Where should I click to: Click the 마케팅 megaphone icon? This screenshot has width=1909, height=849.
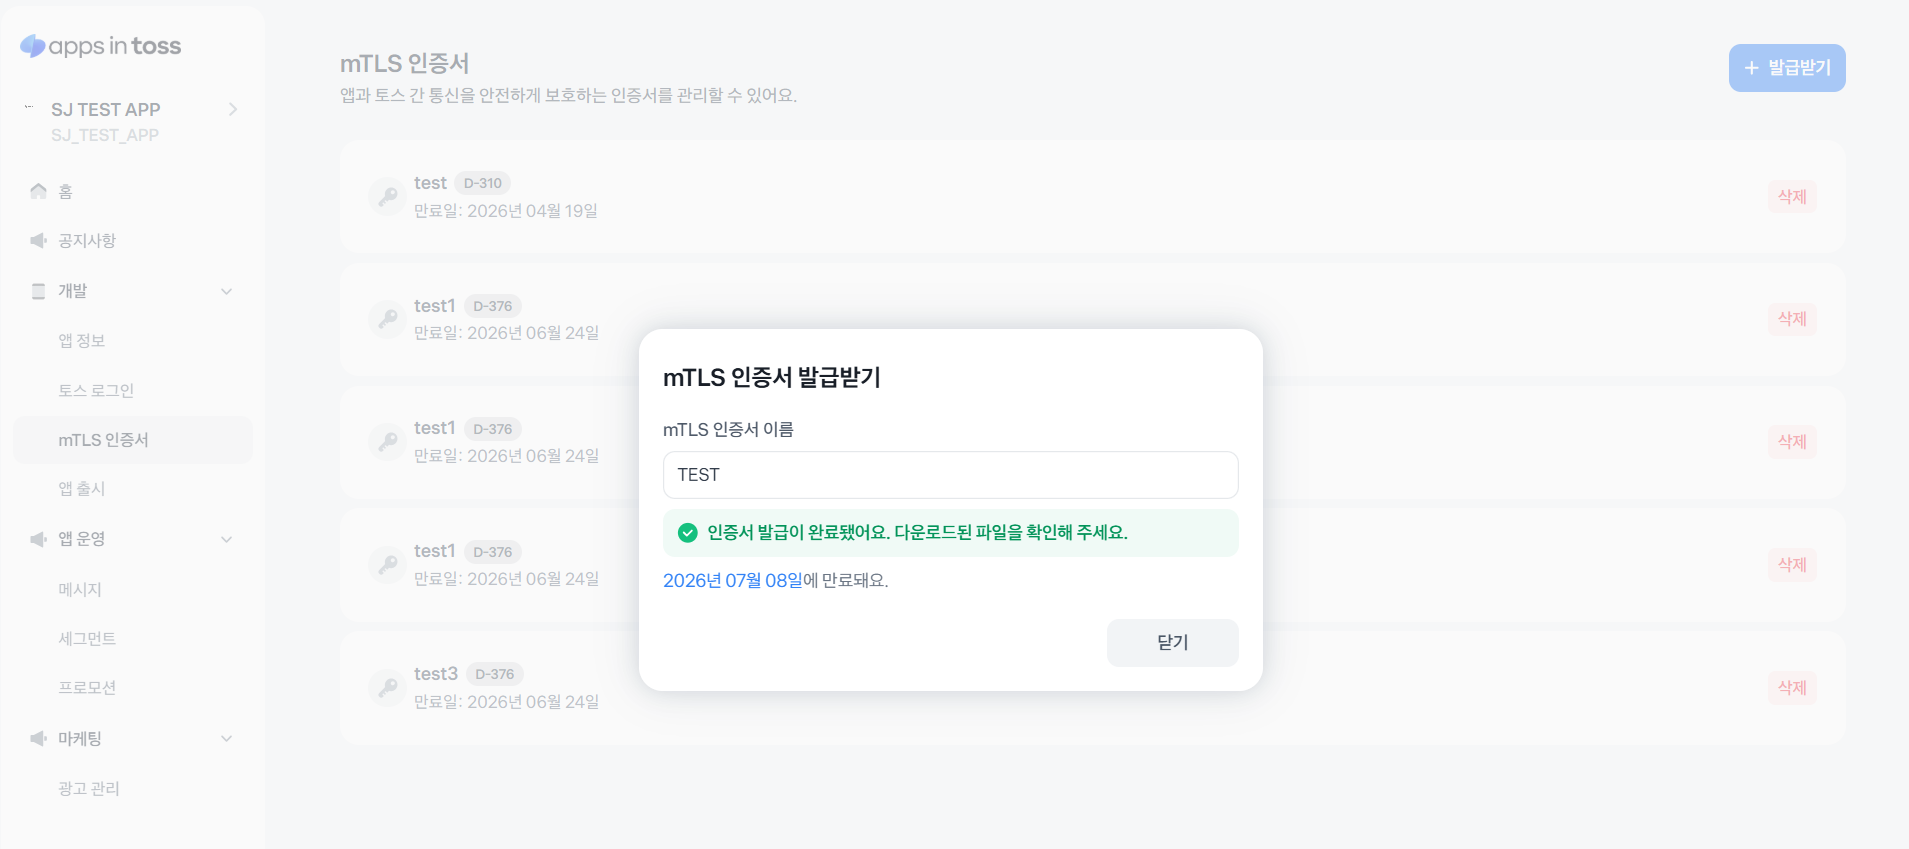tap(38, 738)
